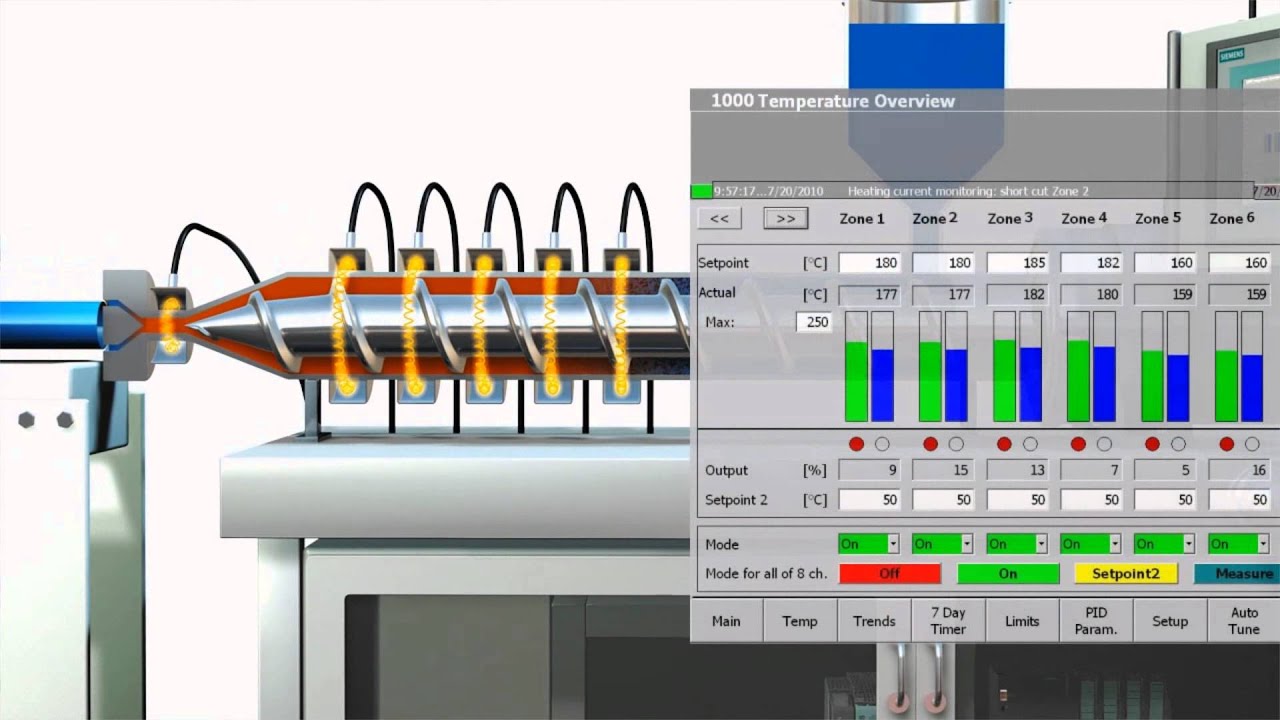
Task: Click Zone 5 red indicator lamp
Action: click(x=1152, y=444)
